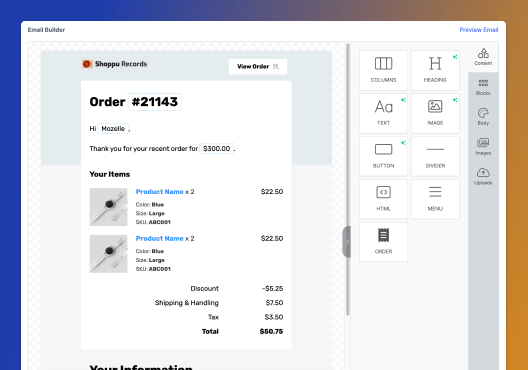Click the first item's $22.50 price
Screen dimensions: 528x370
(x=272, y=192)
